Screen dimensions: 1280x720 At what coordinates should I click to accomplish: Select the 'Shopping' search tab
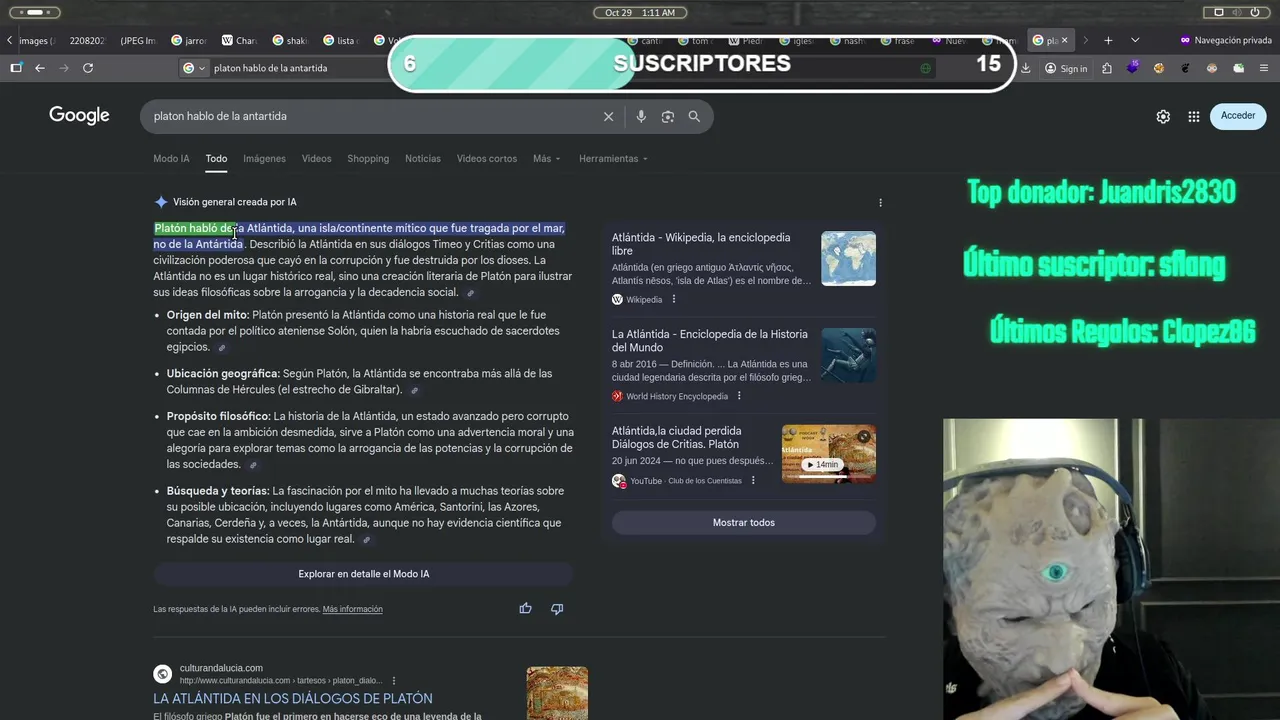(x=368, y=159)
